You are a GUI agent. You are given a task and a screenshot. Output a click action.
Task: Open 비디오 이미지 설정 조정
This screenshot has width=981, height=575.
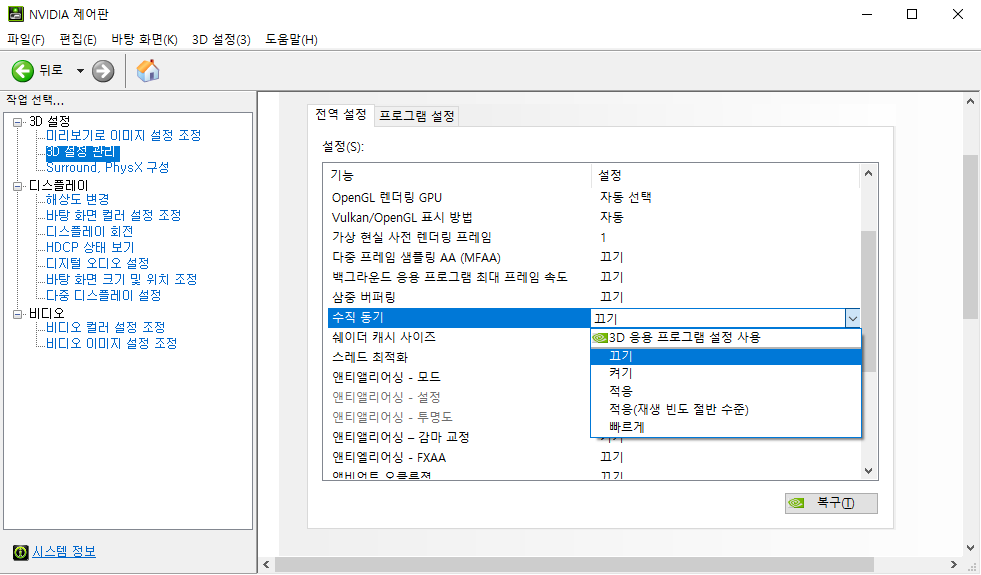[111, 343]
